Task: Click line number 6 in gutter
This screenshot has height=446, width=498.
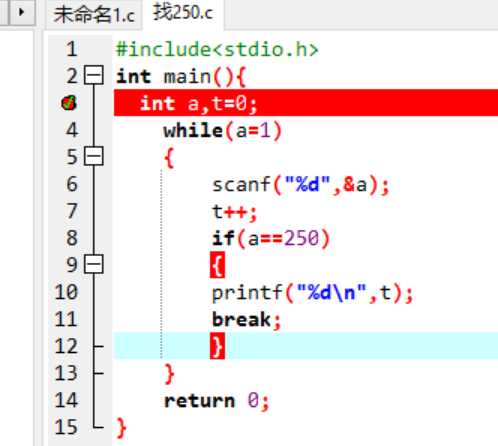Action: click(72, 184)
